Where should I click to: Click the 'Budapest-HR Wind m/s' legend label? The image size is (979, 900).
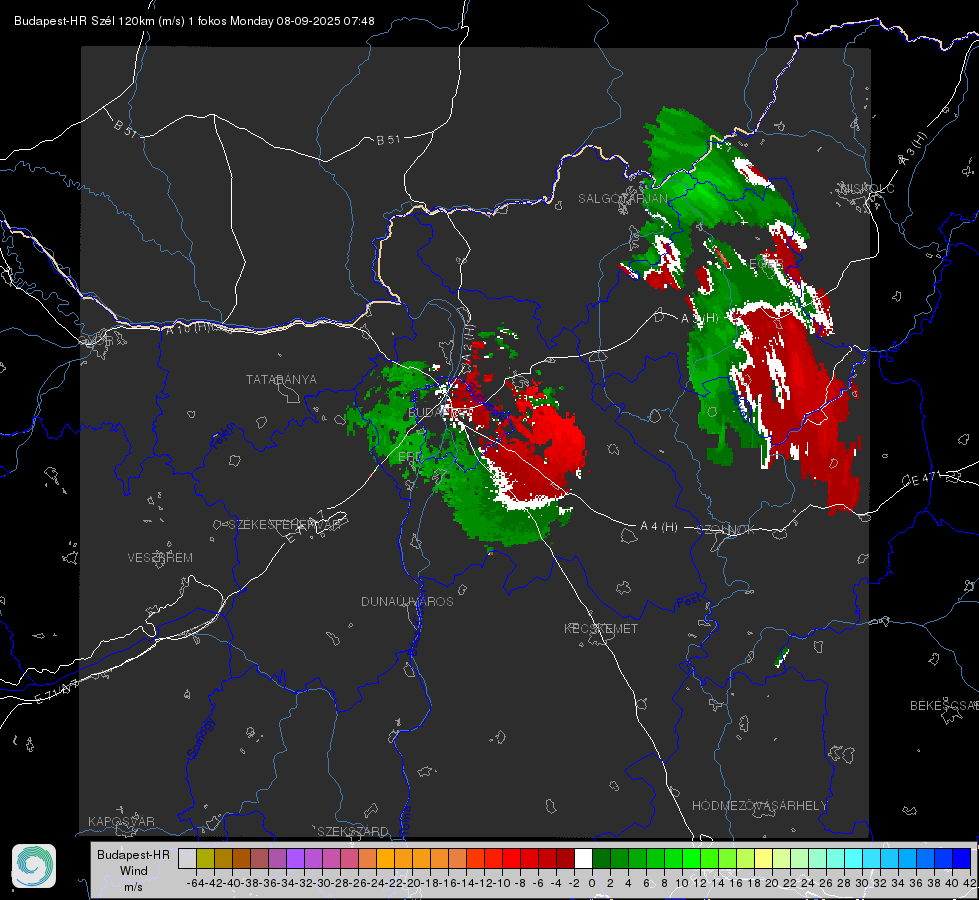coord(133,871)
